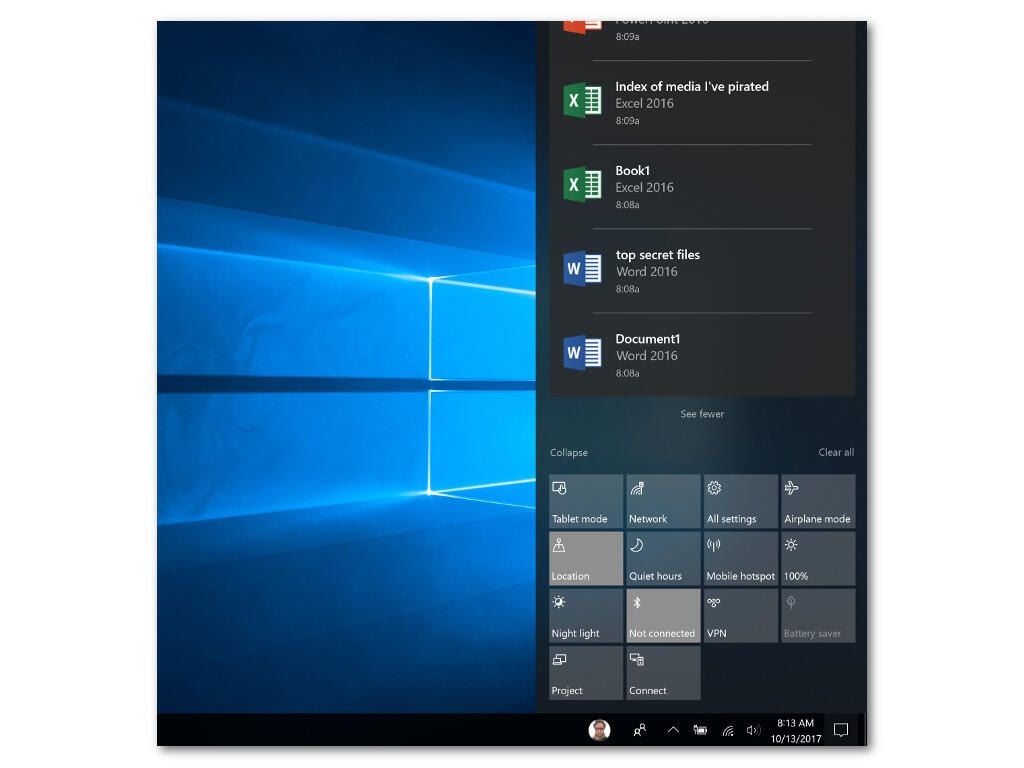Viewport: 1024px width, 768px height.
Task: Open the Project quick action tile
Action: (x=586, y=673)
